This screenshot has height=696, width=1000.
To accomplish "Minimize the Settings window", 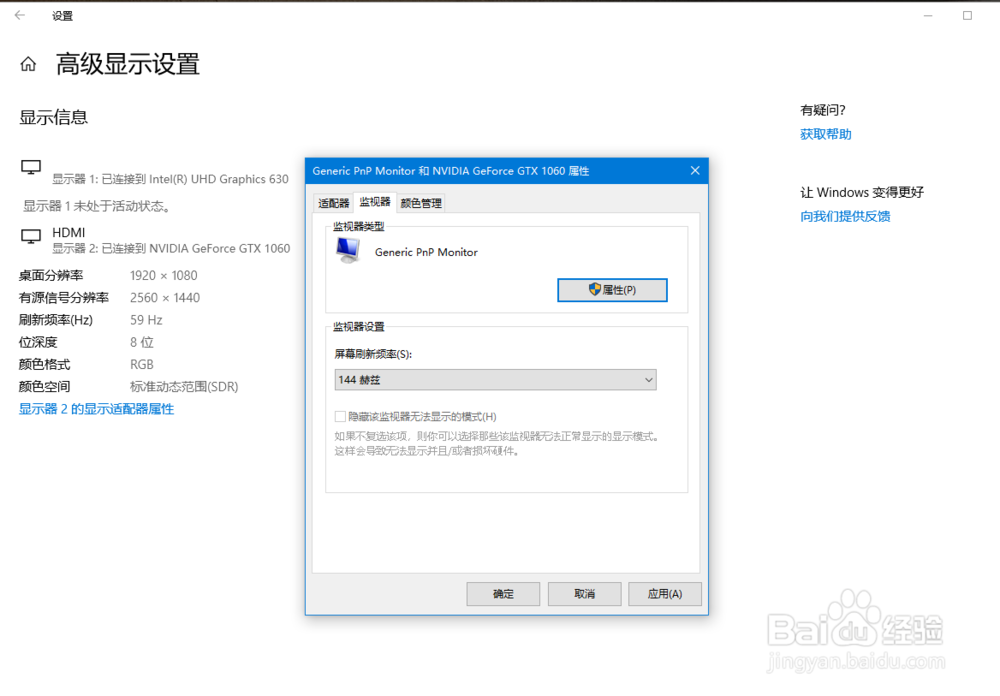I will pos(928,15).
